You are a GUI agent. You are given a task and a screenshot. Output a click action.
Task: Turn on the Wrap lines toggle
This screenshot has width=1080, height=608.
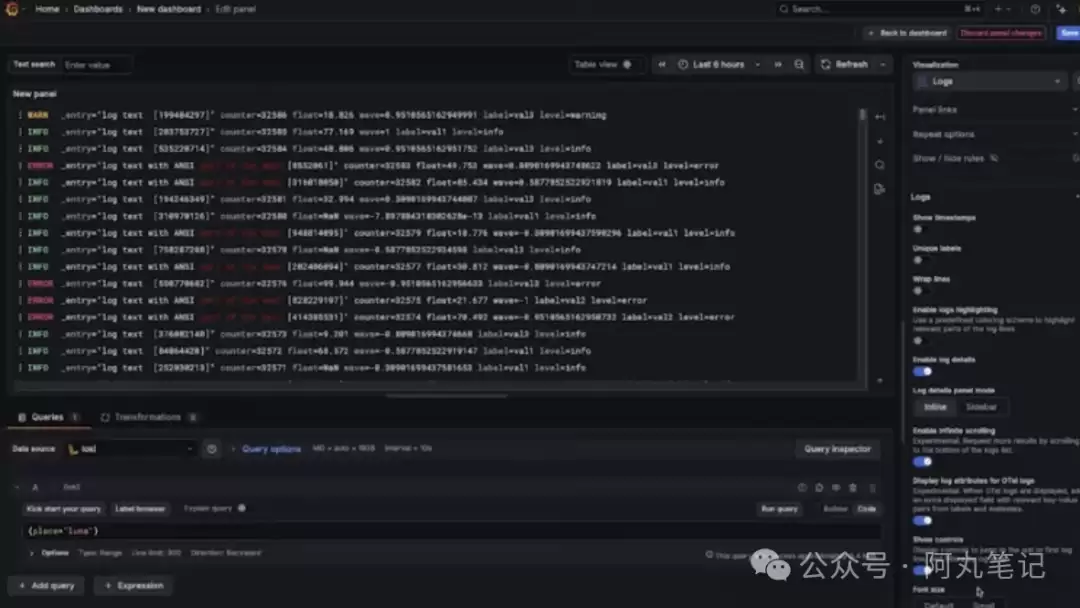[x=919, y=291]
